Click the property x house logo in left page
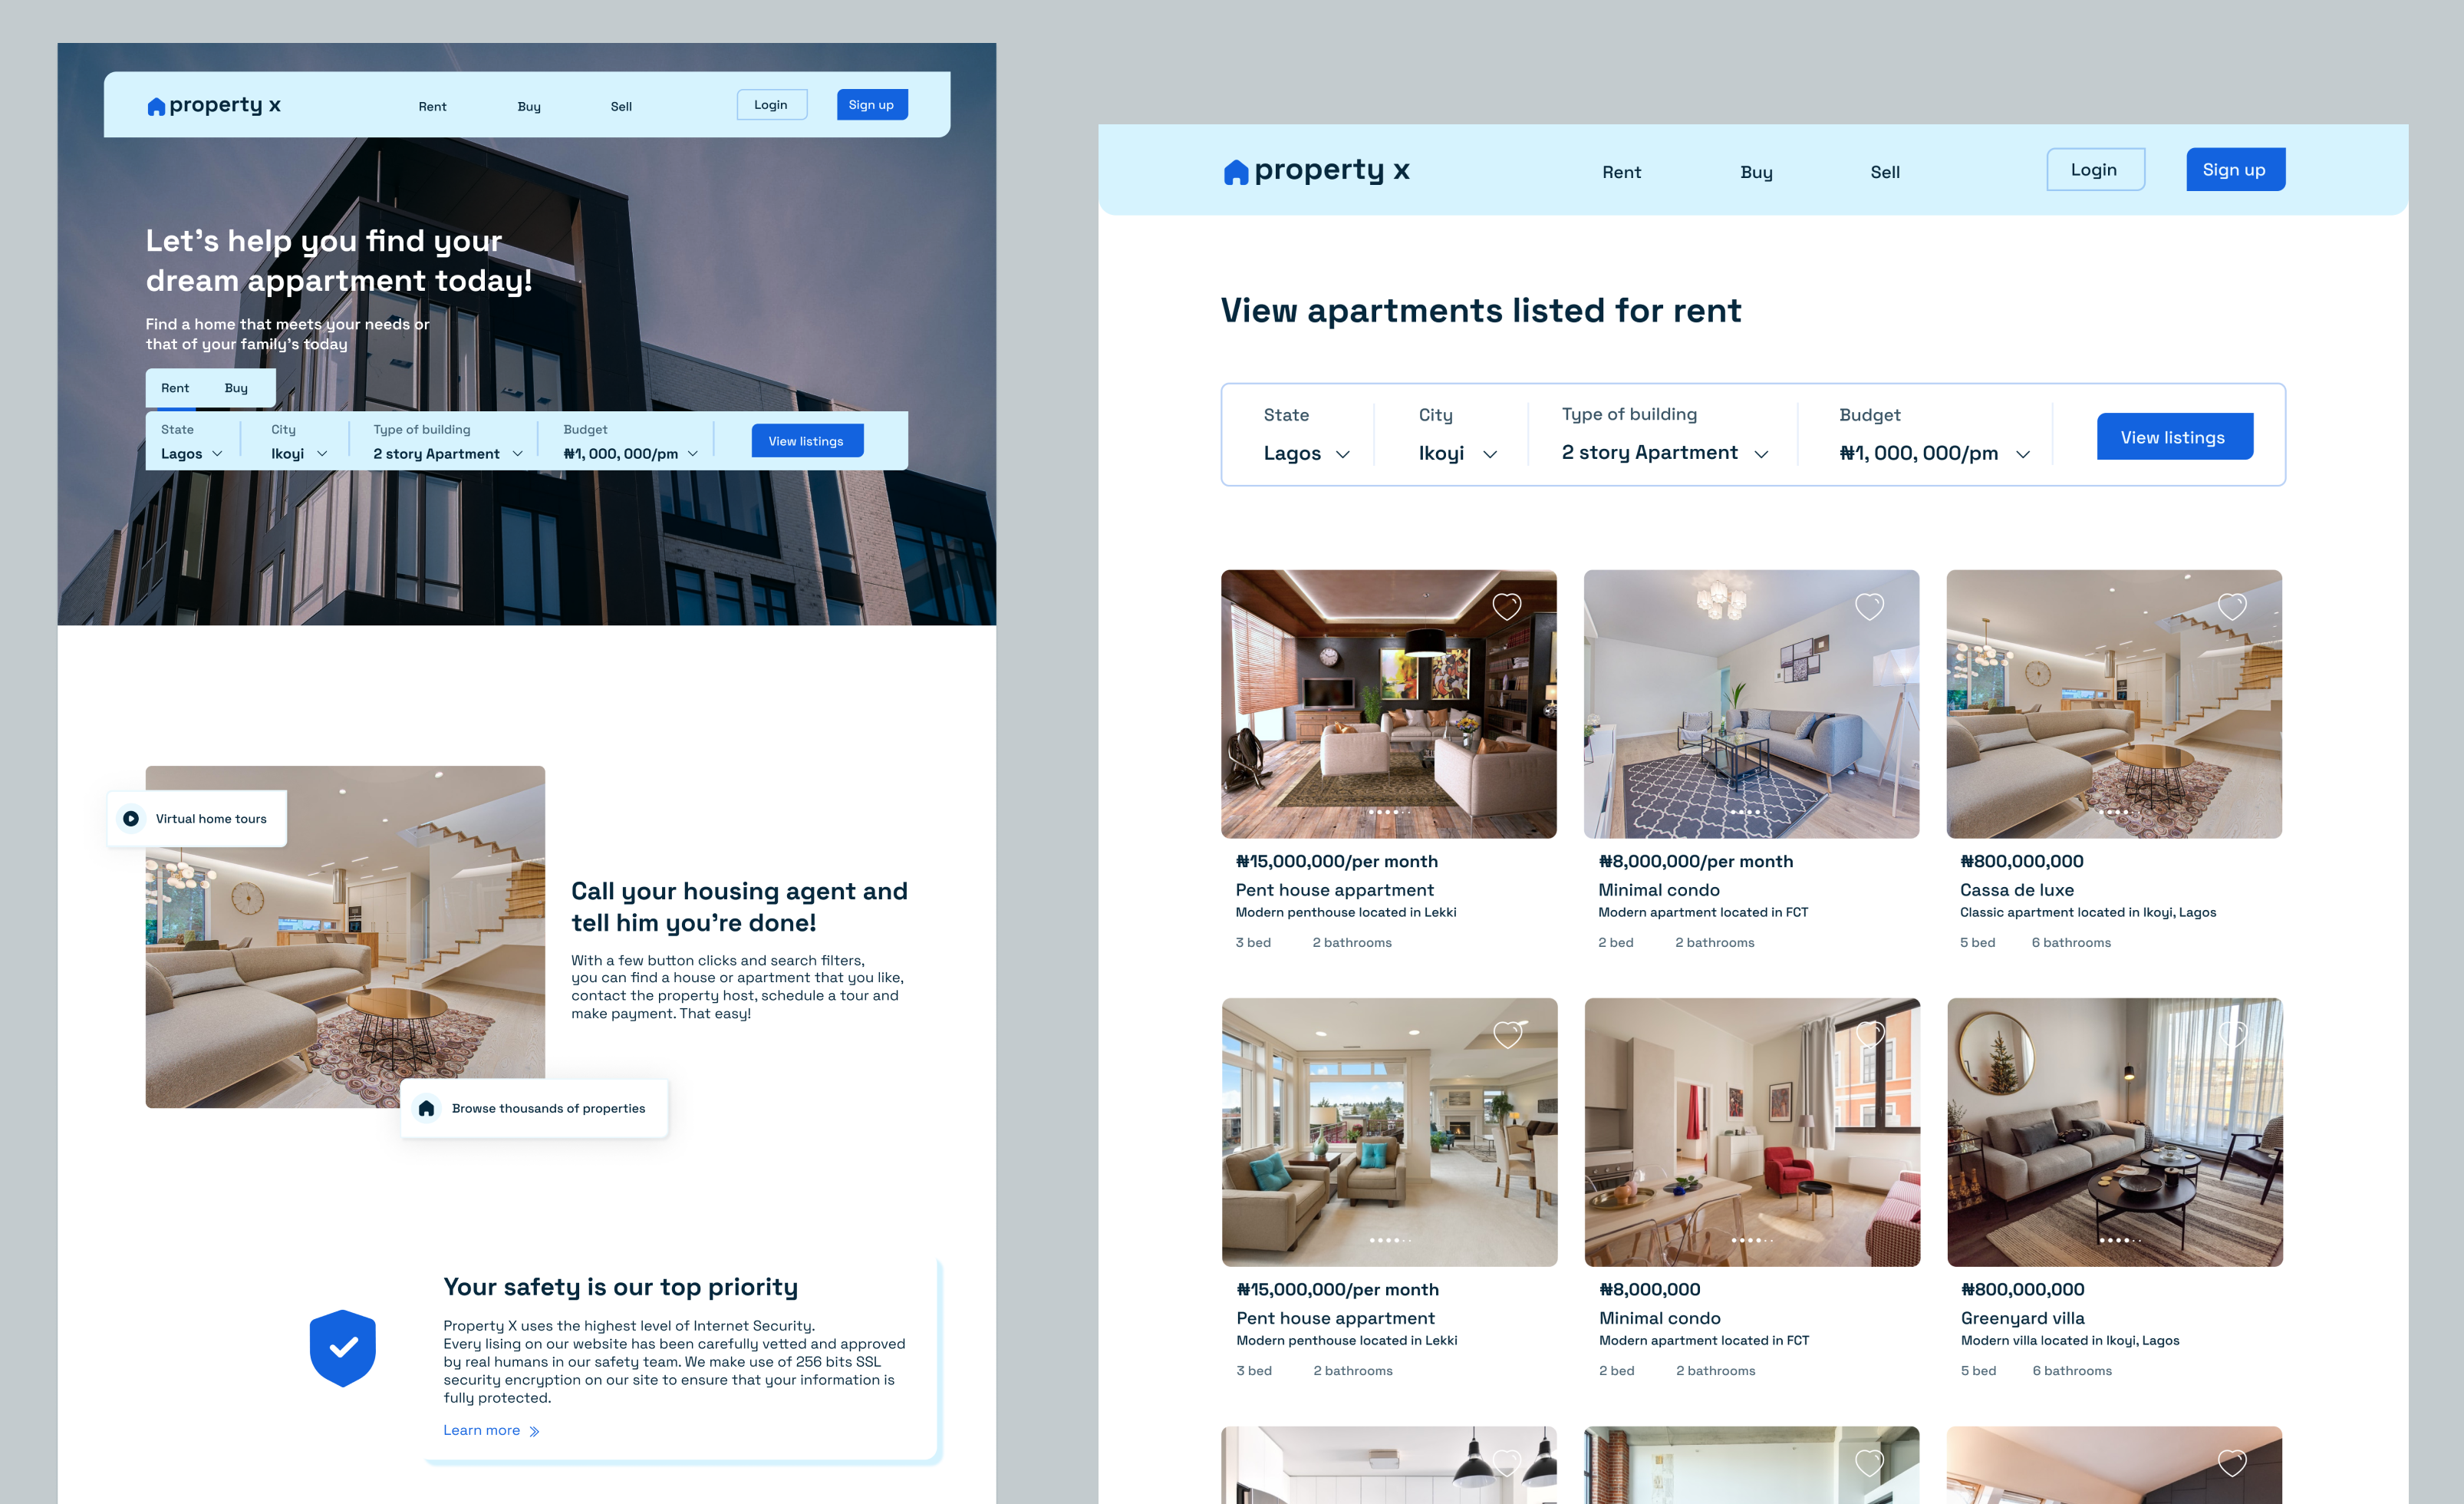Viewport: 2464px width, 1504px height. tap(156, 106)
